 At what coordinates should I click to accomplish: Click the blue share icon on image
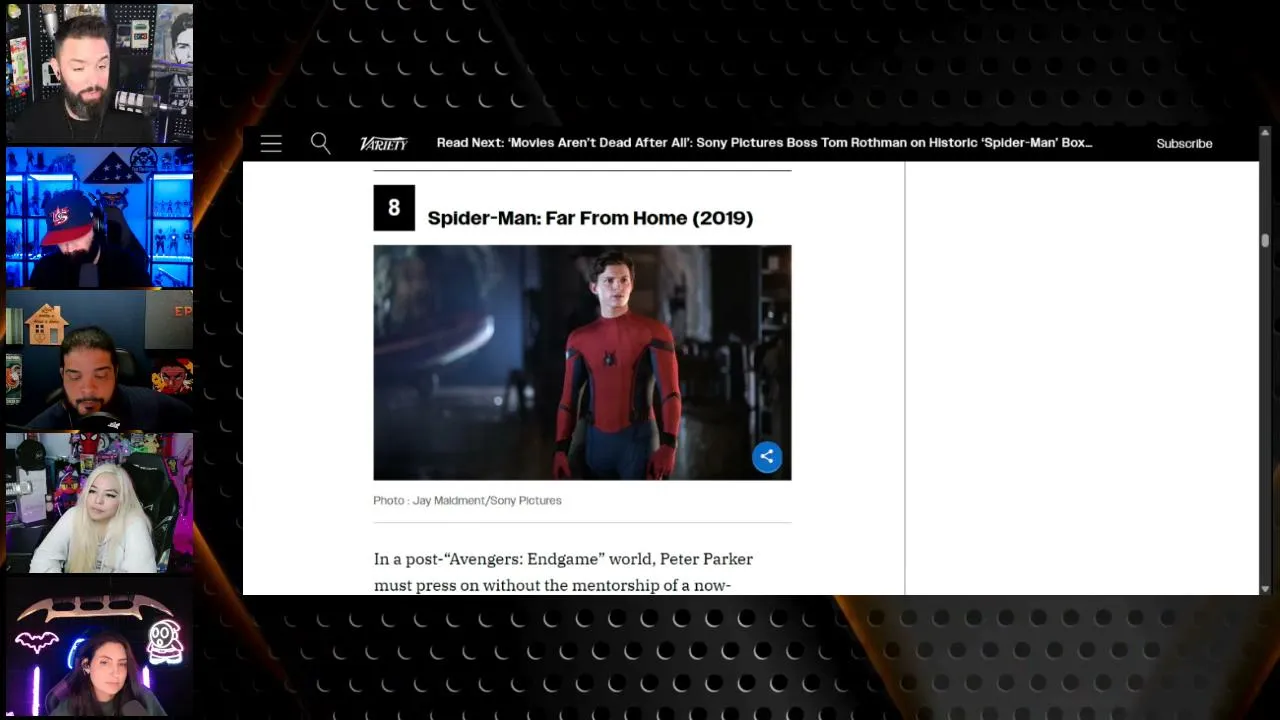coord(767,457)
